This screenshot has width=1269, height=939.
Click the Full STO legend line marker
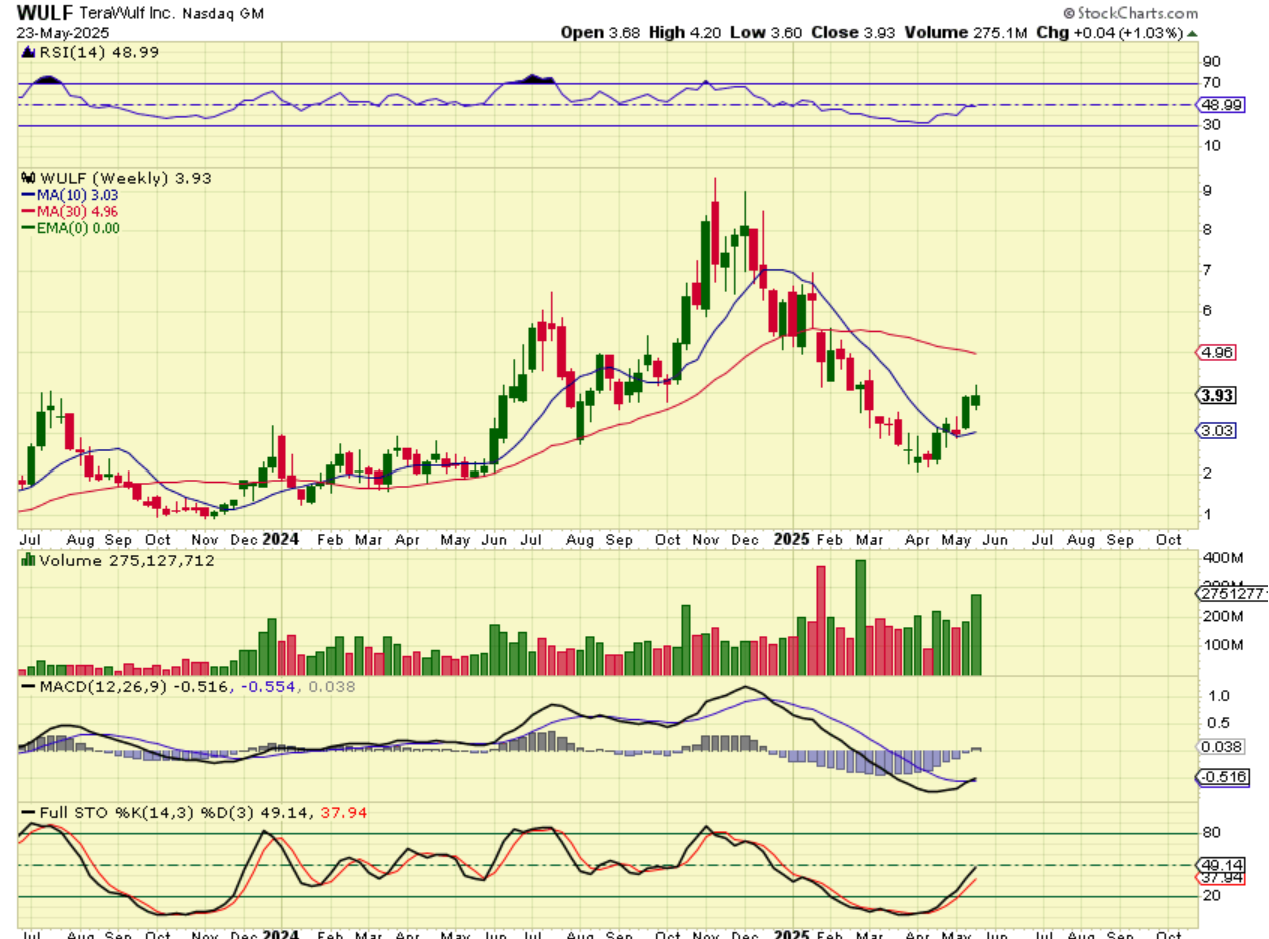tap(27, 812)
